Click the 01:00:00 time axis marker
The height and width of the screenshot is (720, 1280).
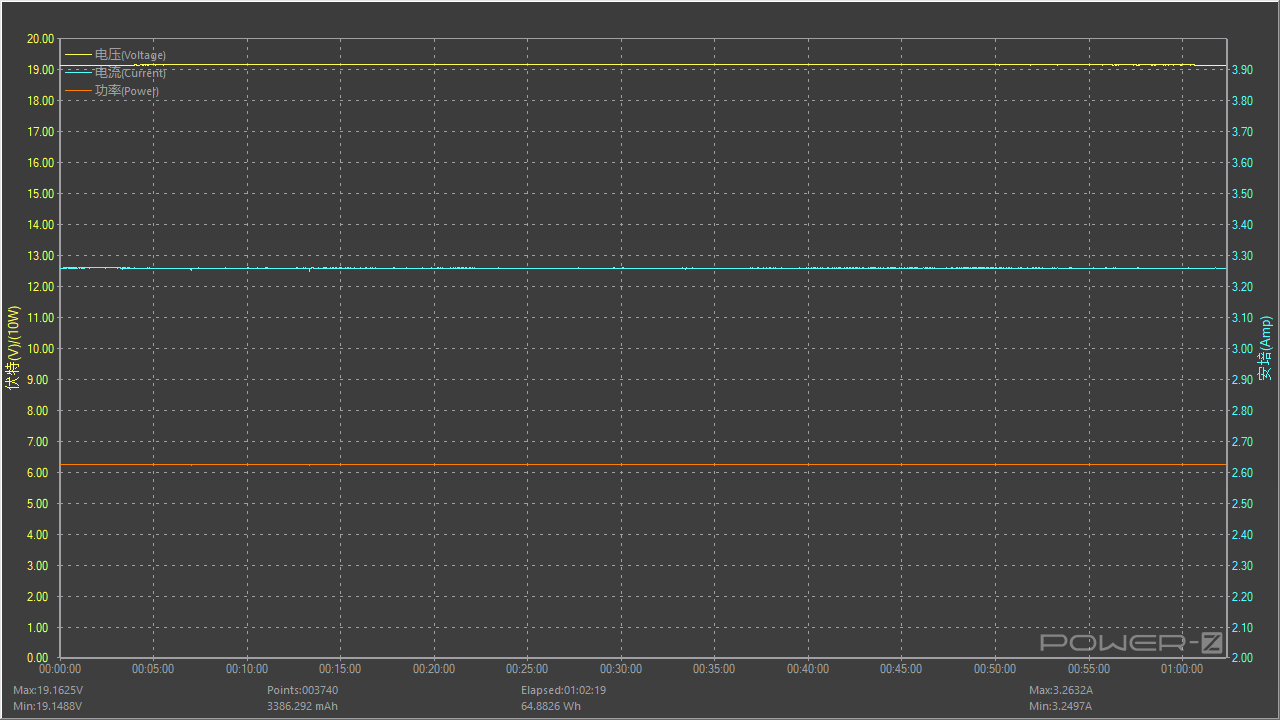[x=1181, y=669]
